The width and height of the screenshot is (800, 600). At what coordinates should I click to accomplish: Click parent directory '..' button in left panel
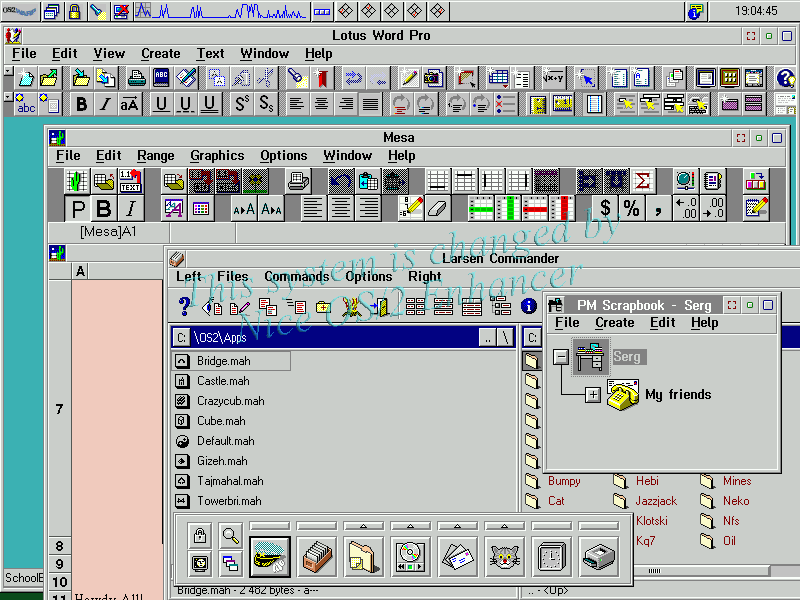click(x=488, y=337)
